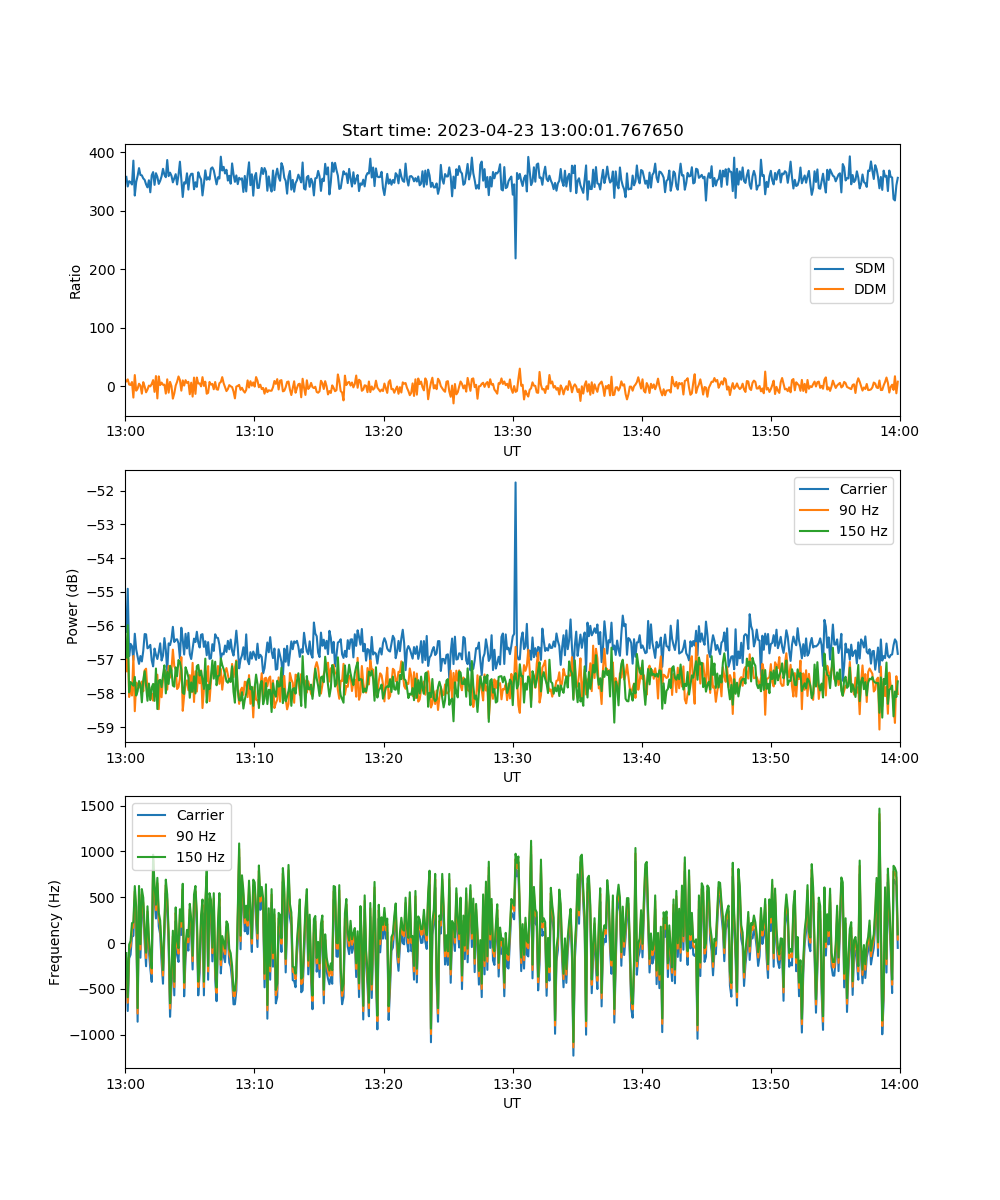Click the −54 tick on the Power axis
Screen dimensions: 1000x1200
click(104, 558)
